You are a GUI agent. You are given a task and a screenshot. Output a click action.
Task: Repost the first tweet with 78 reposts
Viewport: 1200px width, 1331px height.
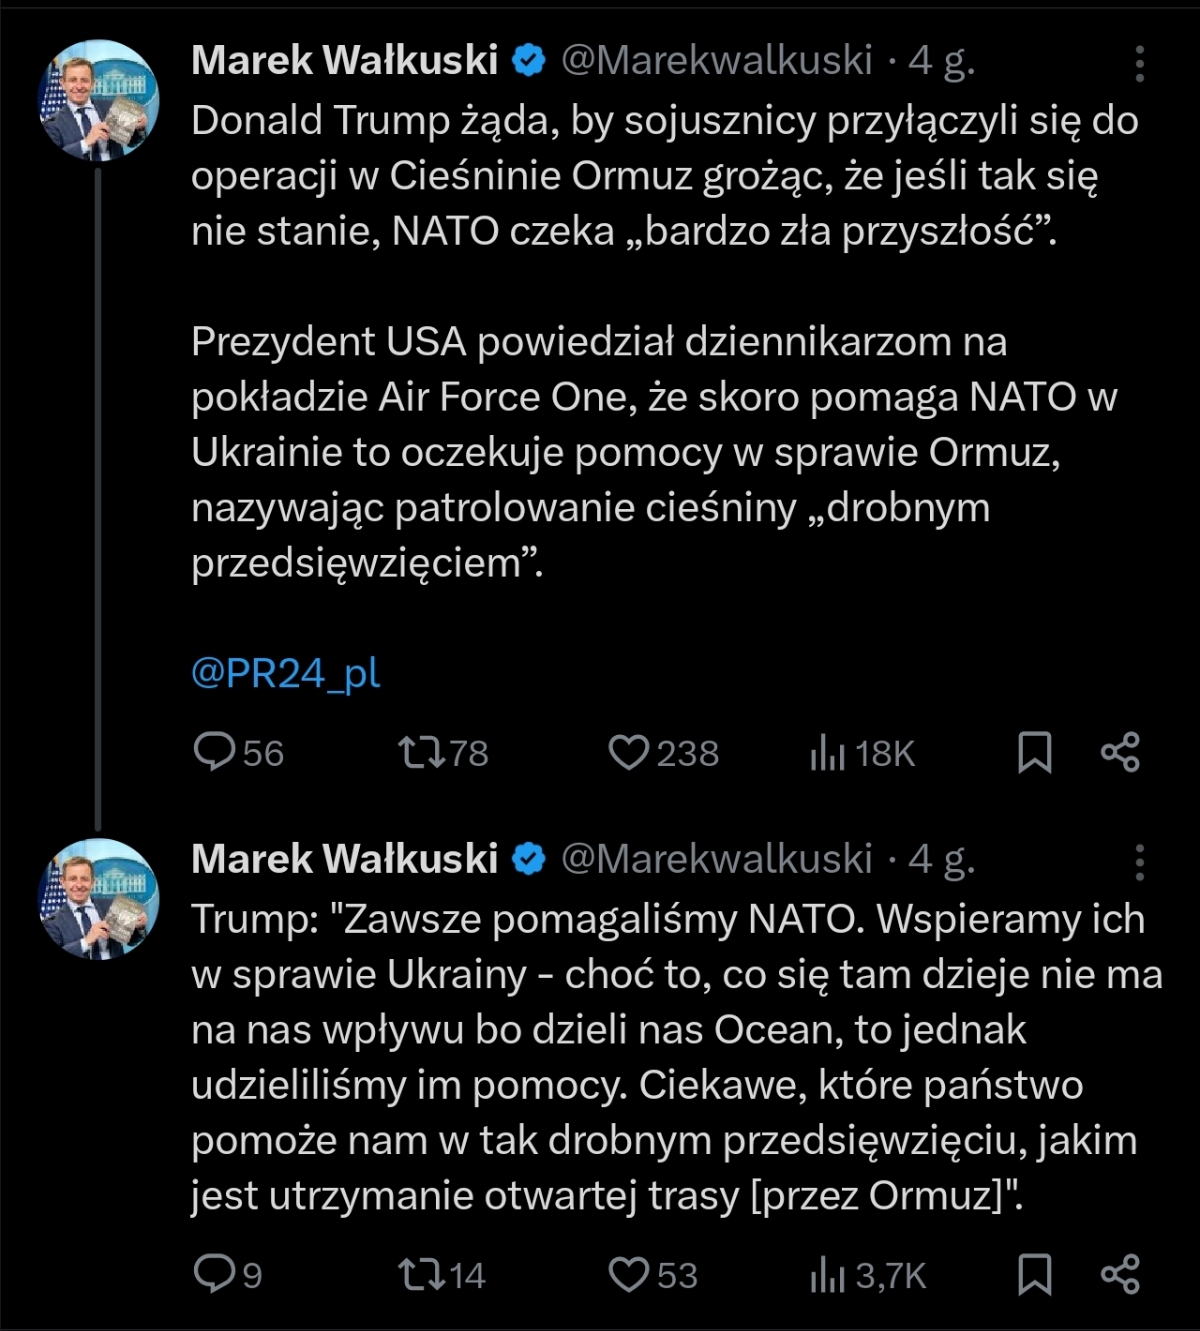point(421,752)
